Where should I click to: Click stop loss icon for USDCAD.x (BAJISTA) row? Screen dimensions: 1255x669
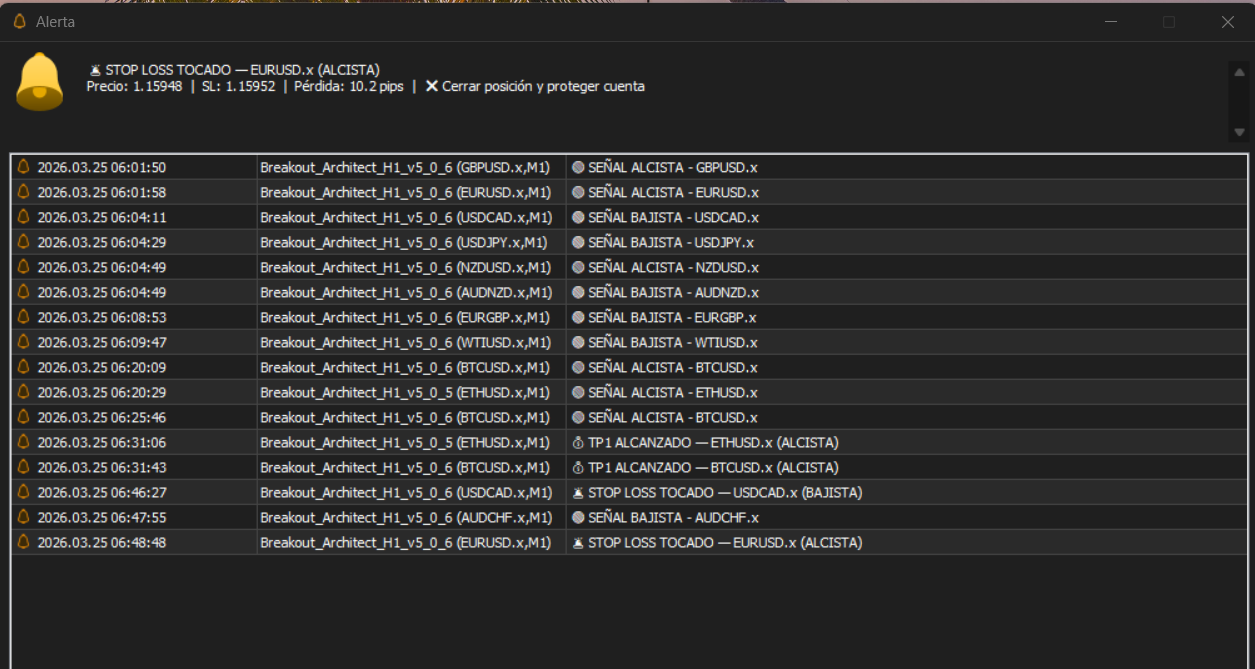[578, 492]
